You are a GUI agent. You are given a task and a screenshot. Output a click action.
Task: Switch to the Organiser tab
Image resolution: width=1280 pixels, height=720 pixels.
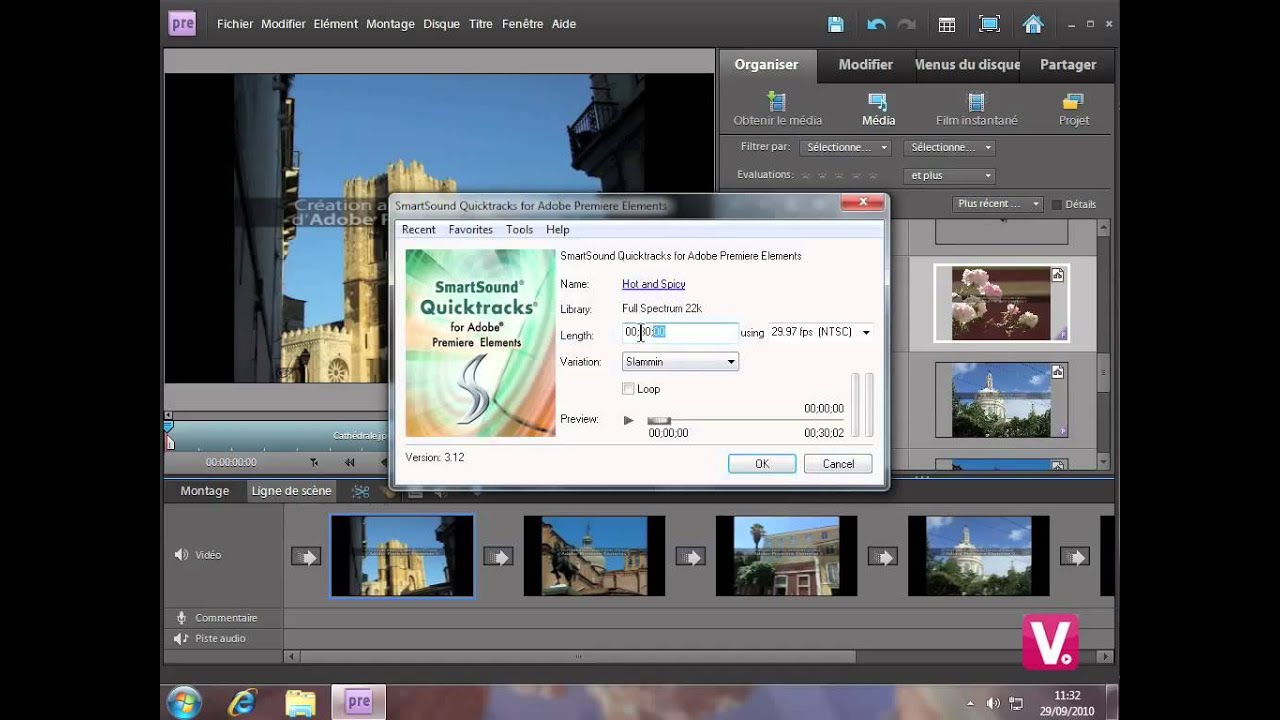tap(767, 65)
